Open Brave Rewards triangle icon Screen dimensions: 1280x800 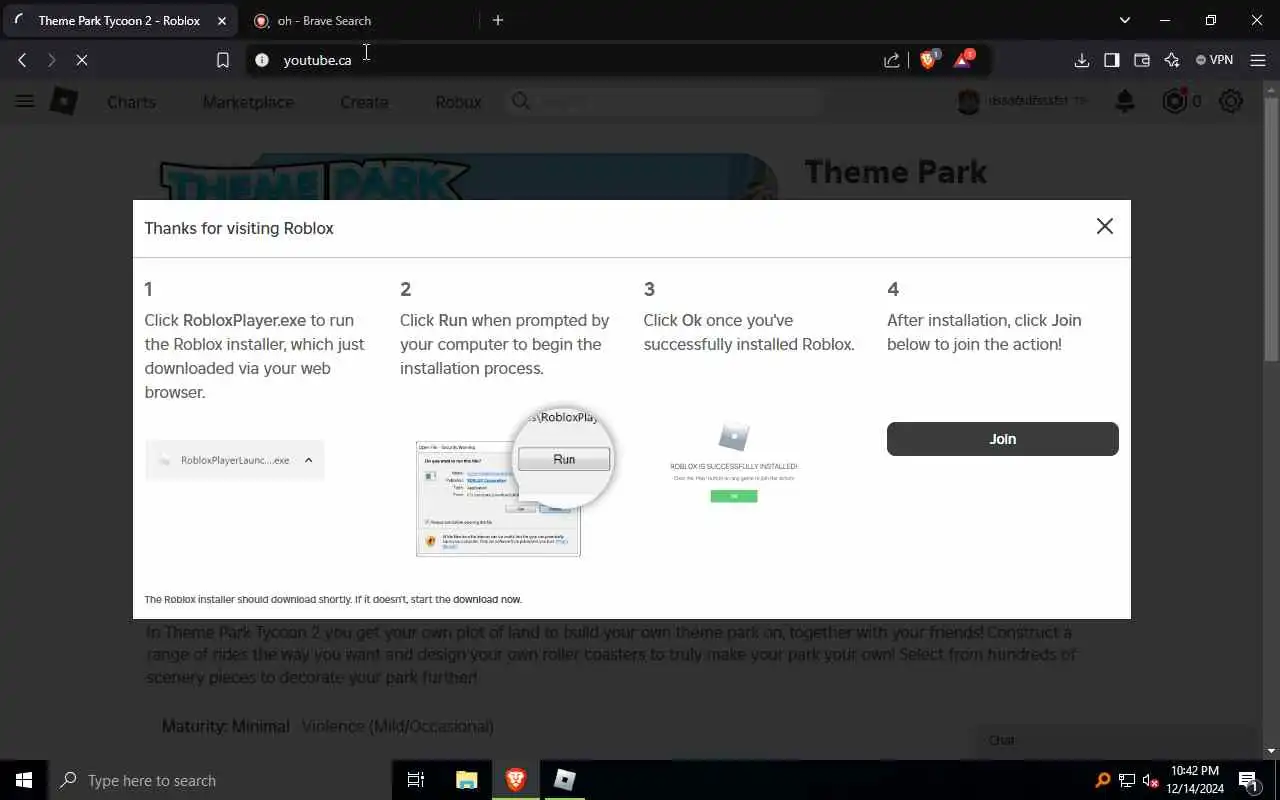(x=962, y=60)
